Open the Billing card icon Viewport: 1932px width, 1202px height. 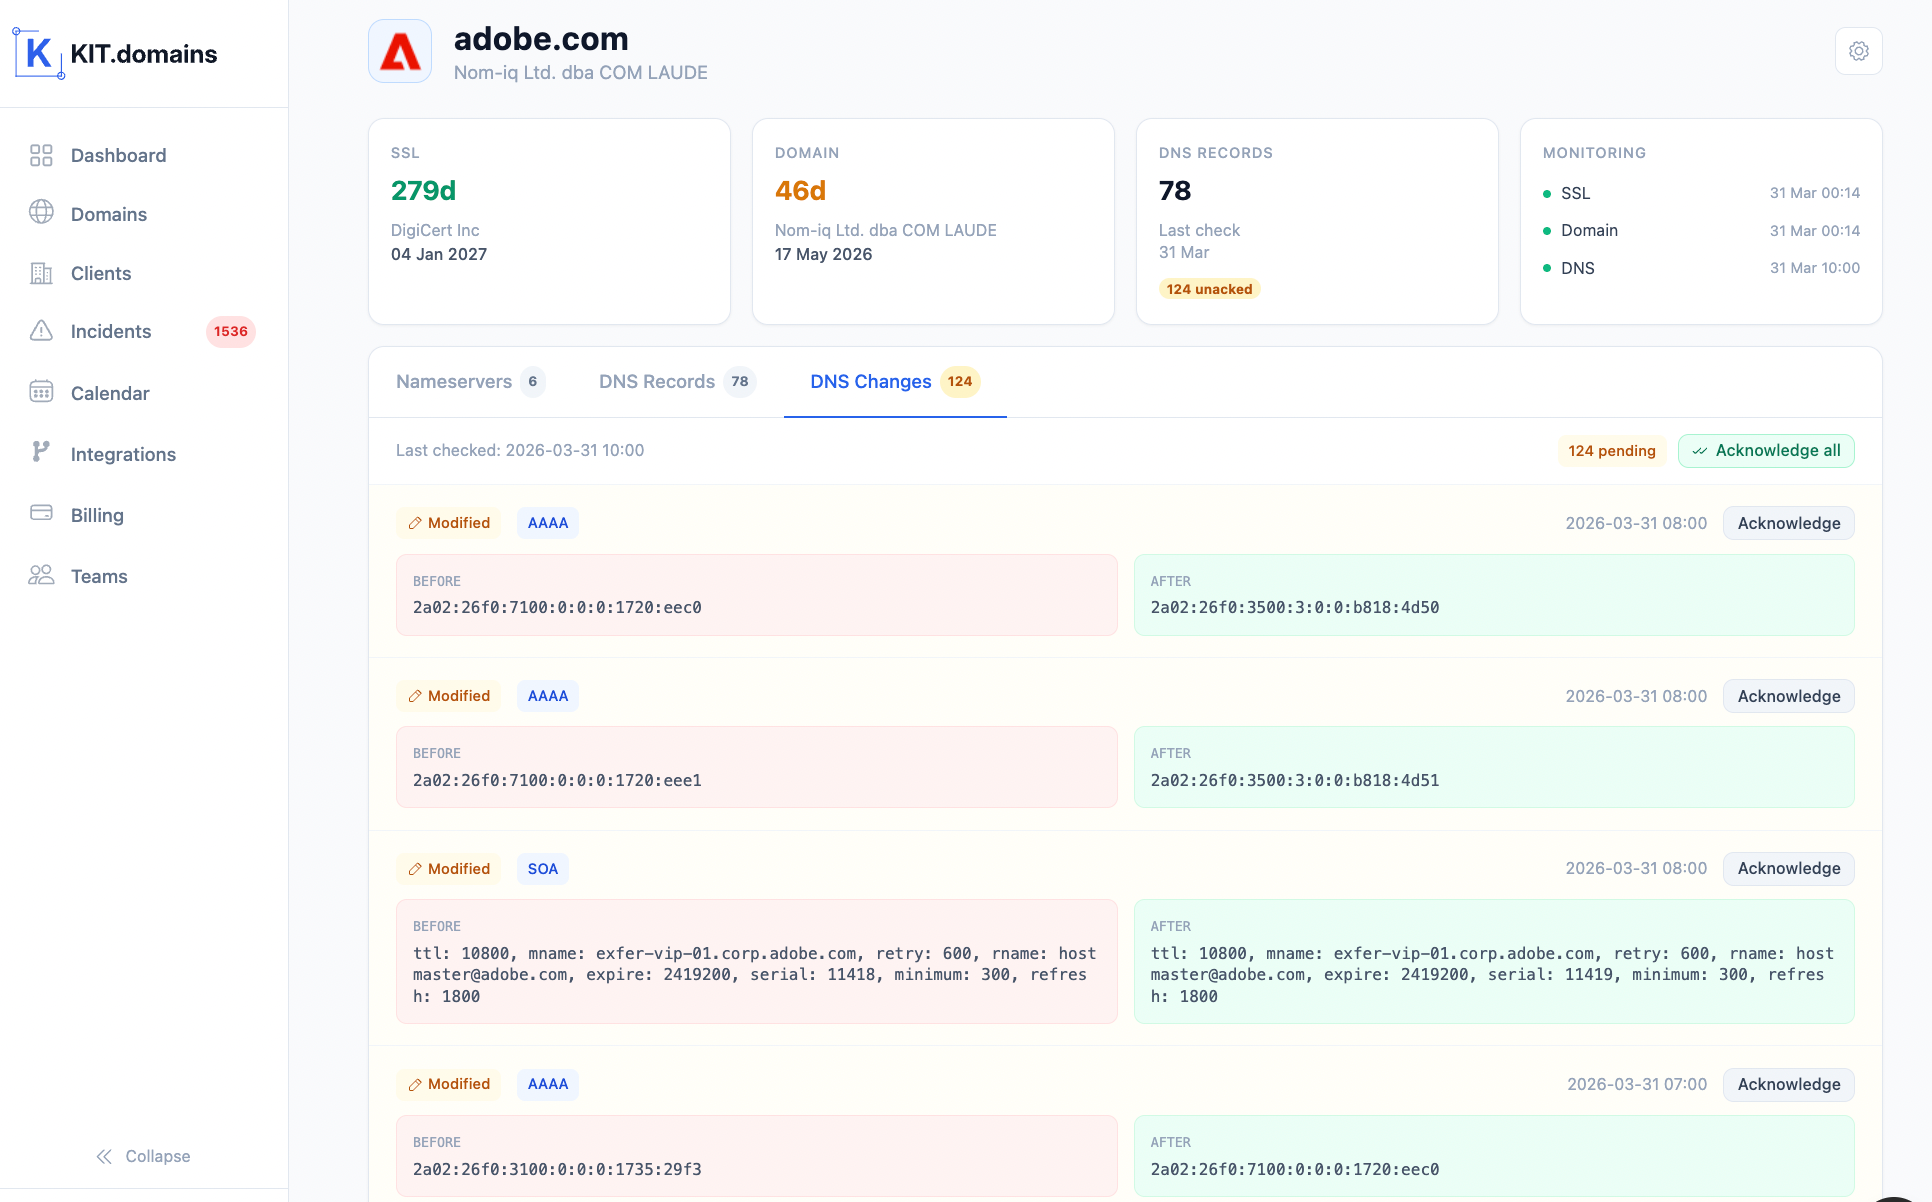point(41,514)
